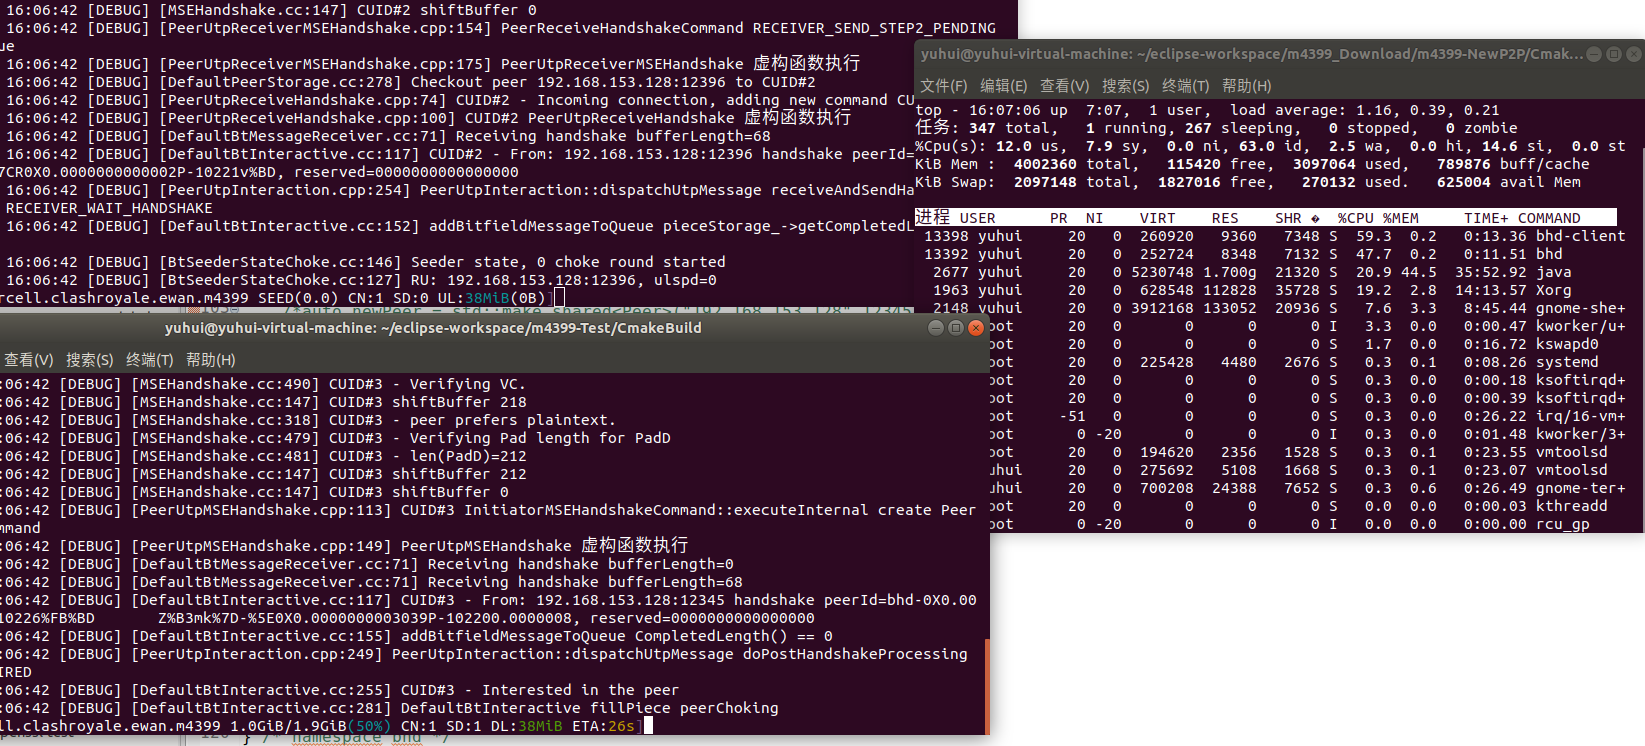Select the rcu_gp process command
1645x746 pixels.
pos(1562,524)
